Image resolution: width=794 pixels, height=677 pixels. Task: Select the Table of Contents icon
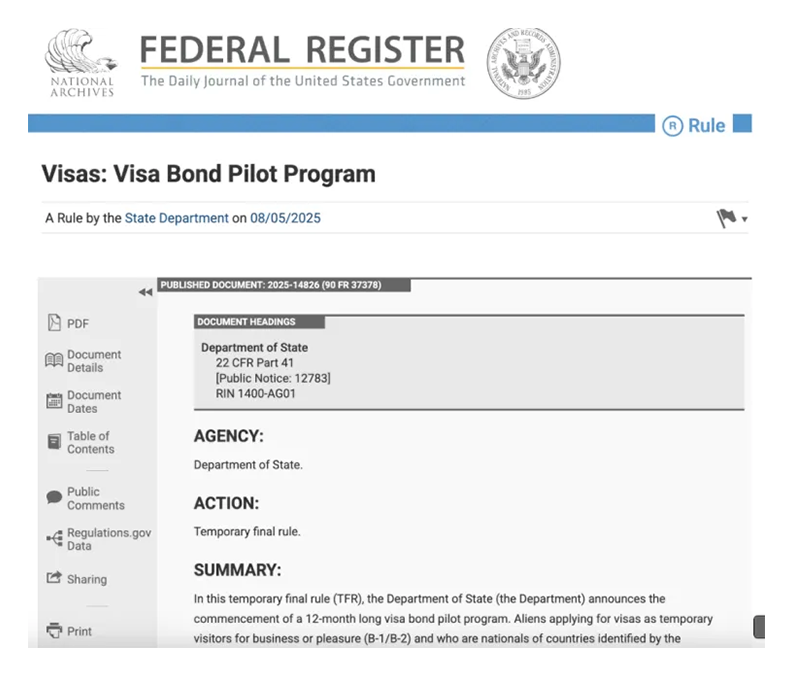click(54, 442)
